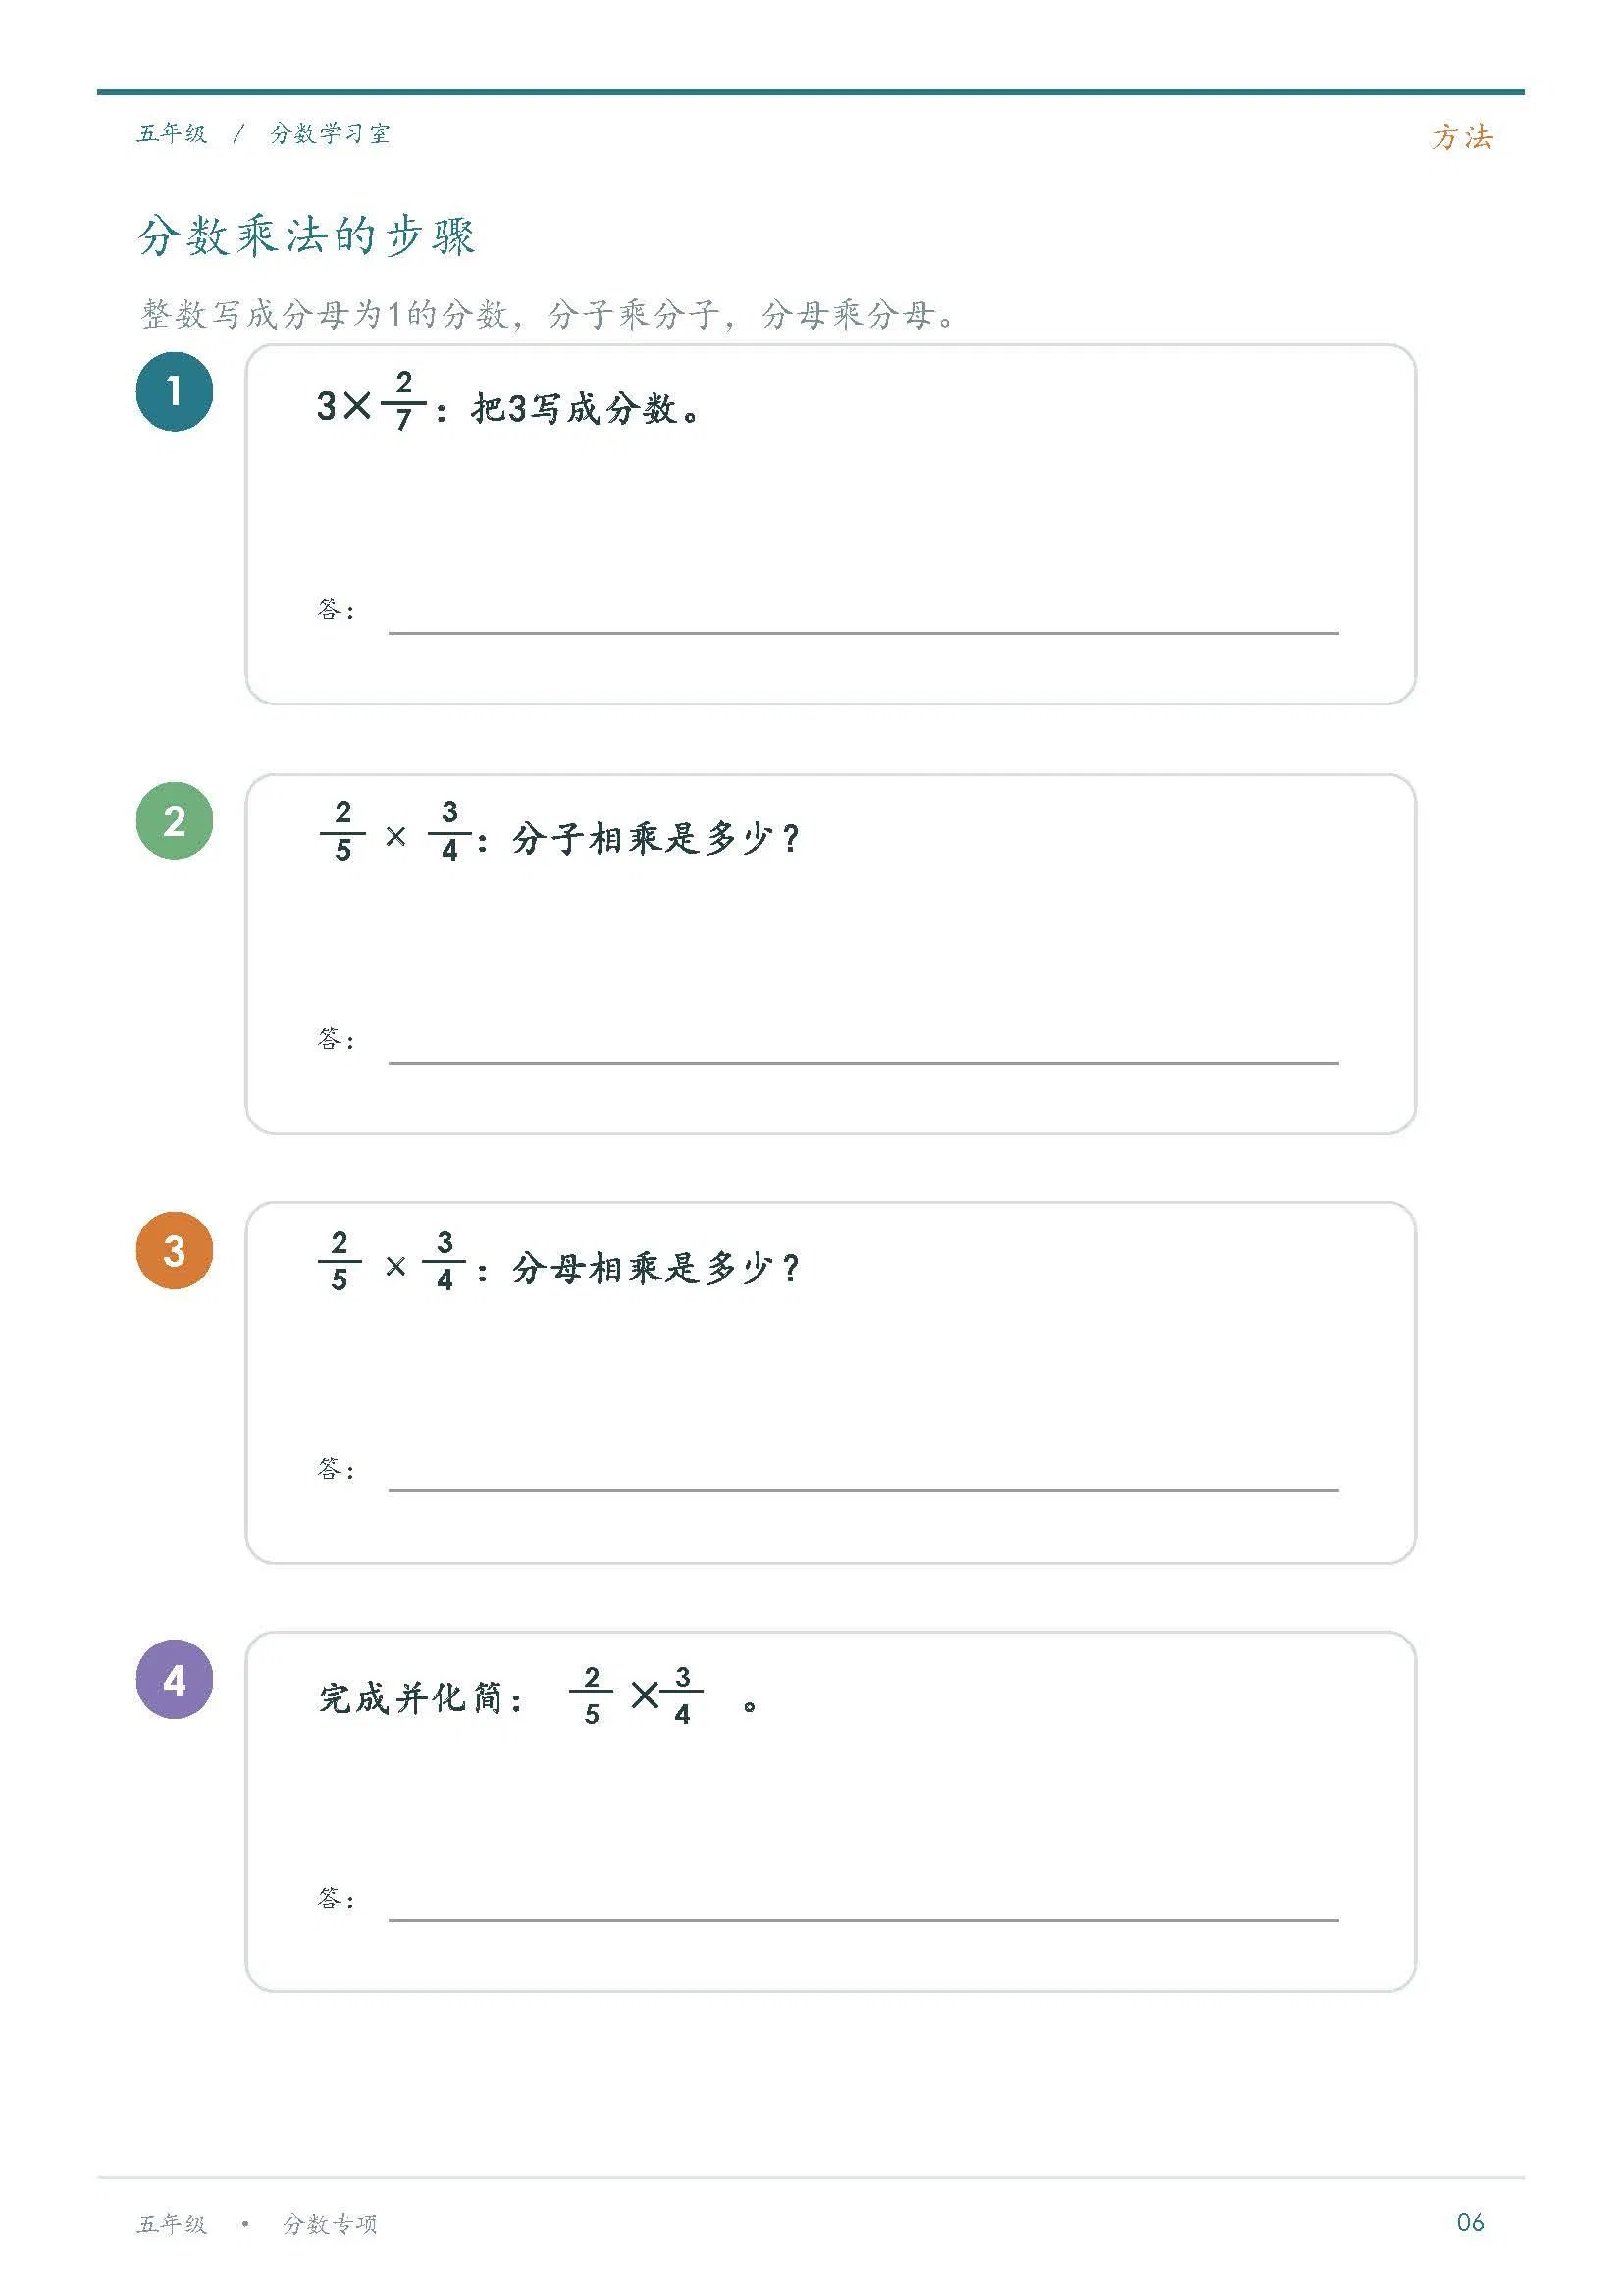Screen dimensions: 1623x2296
Task: Click the footer text 分数专项
Action: click(330, 2224)
